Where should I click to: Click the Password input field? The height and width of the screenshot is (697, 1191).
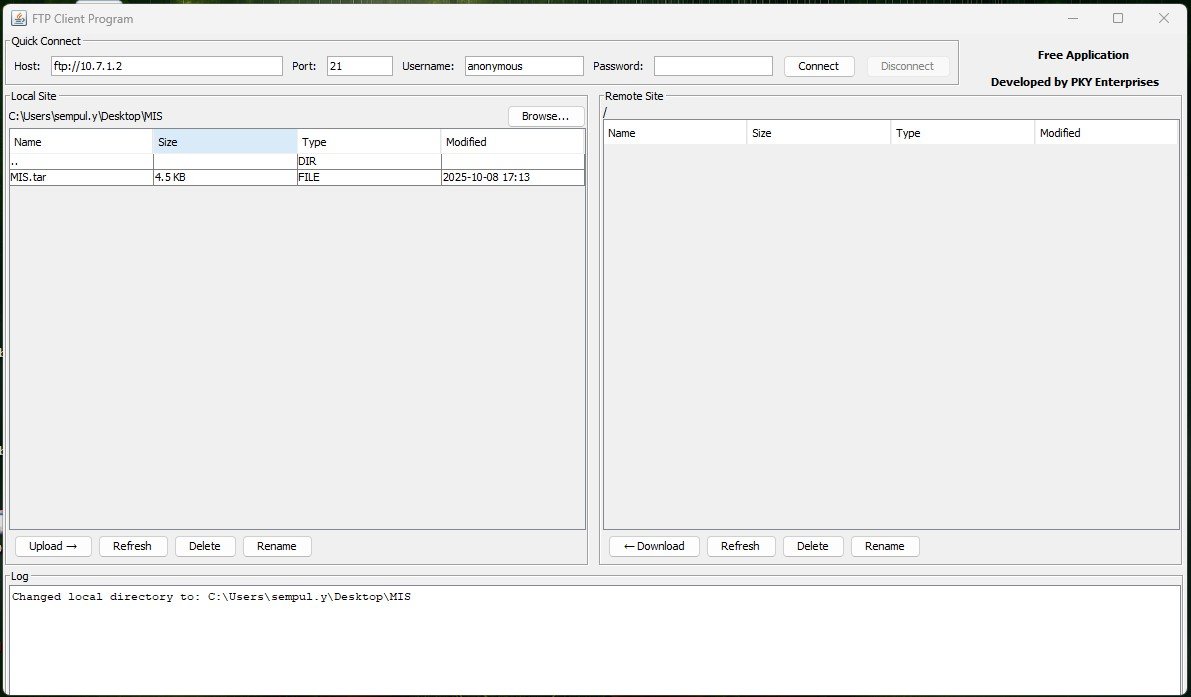coord(712,66)
